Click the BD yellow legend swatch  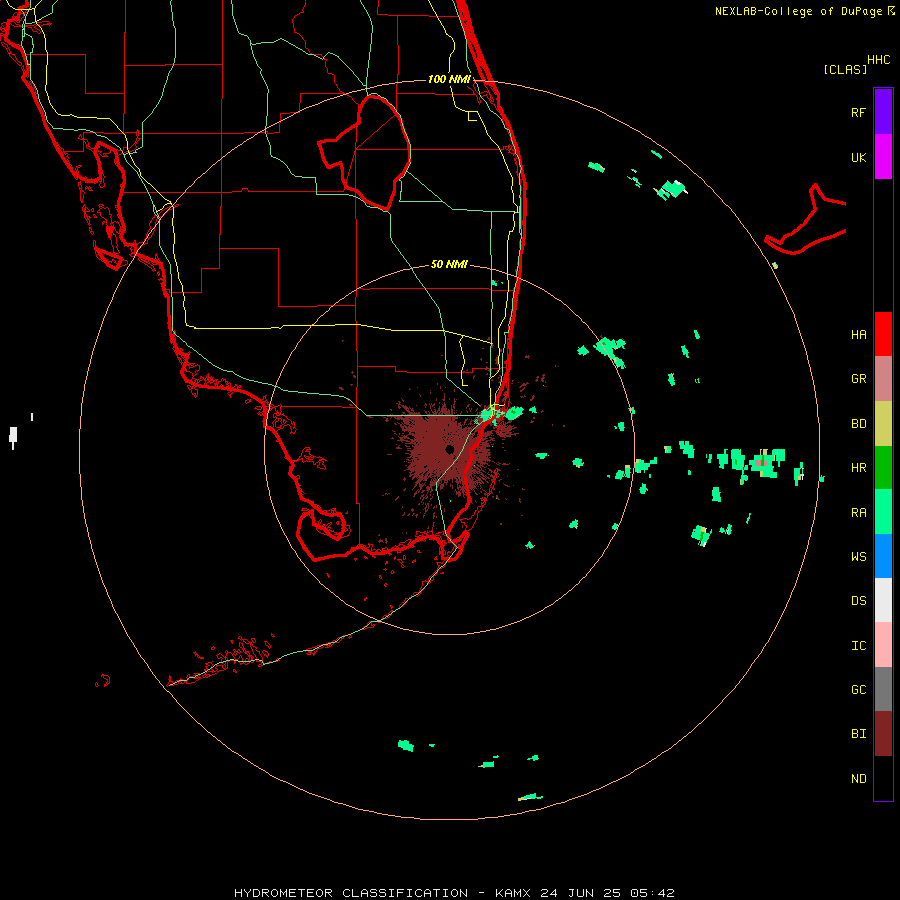(x=883, y=424)
